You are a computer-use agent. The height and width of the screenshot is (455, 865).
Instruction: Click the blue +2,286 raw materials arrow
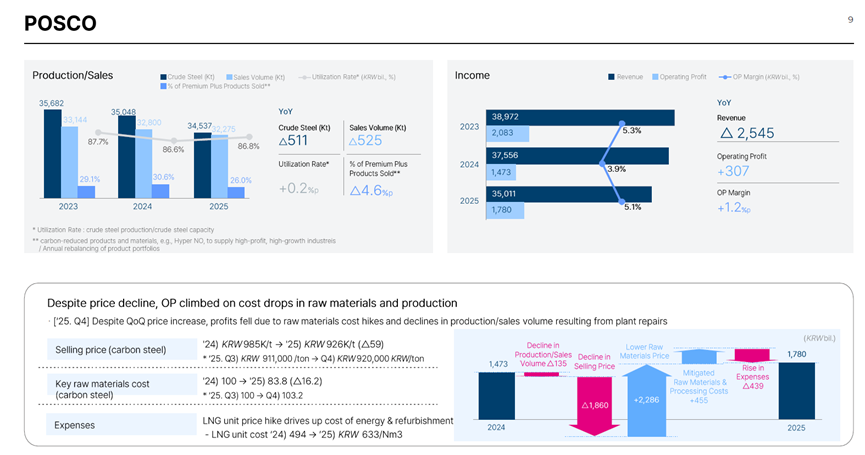[641, 396]
